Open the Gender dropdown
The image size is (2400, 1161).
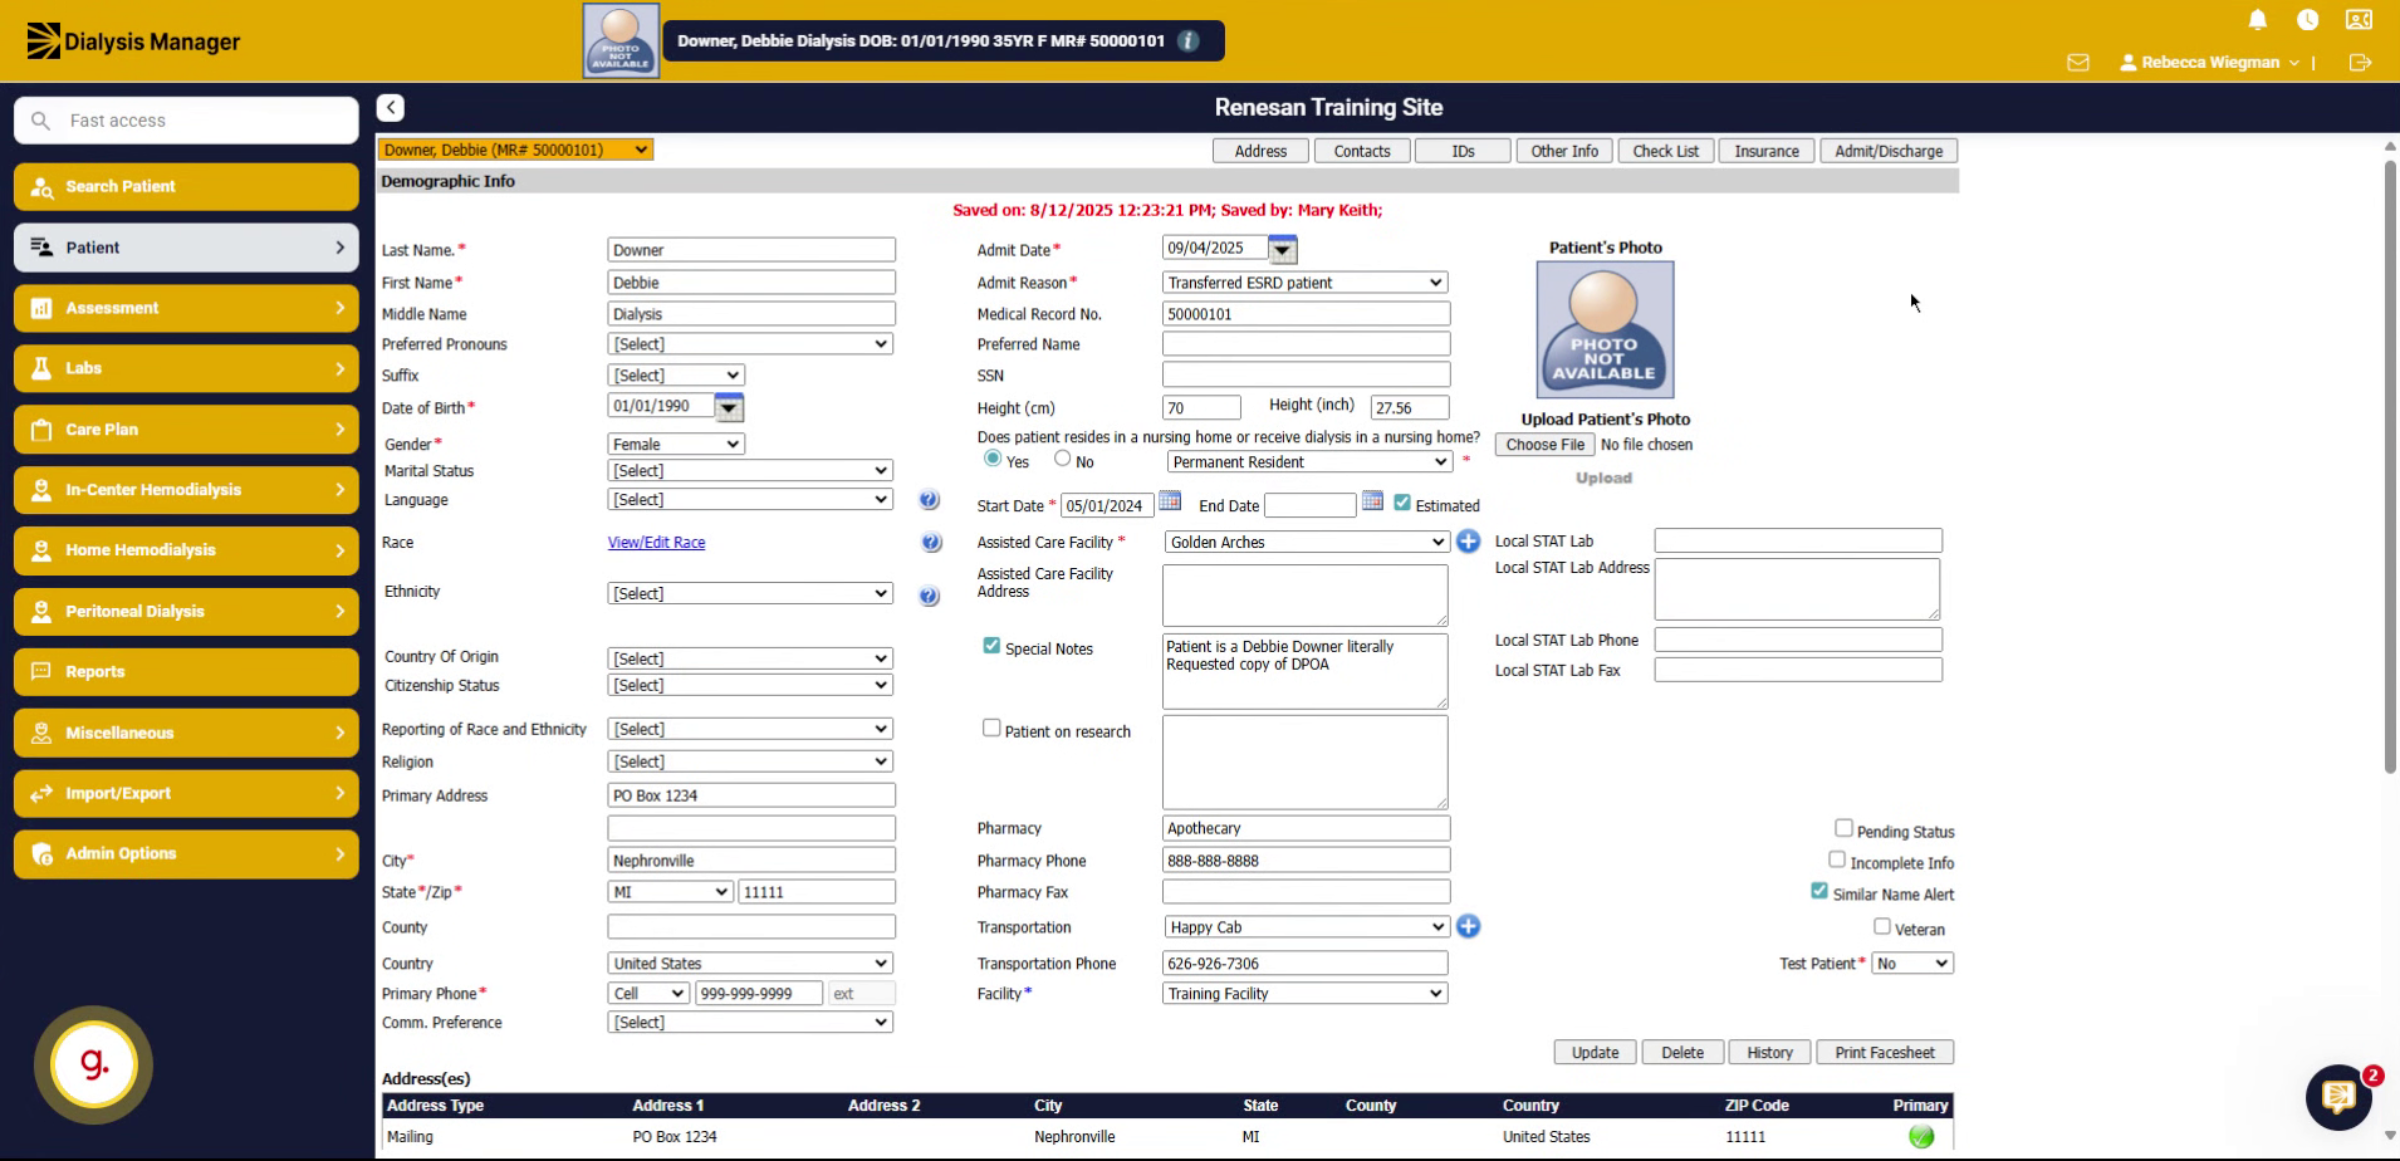tap(676, 444)
